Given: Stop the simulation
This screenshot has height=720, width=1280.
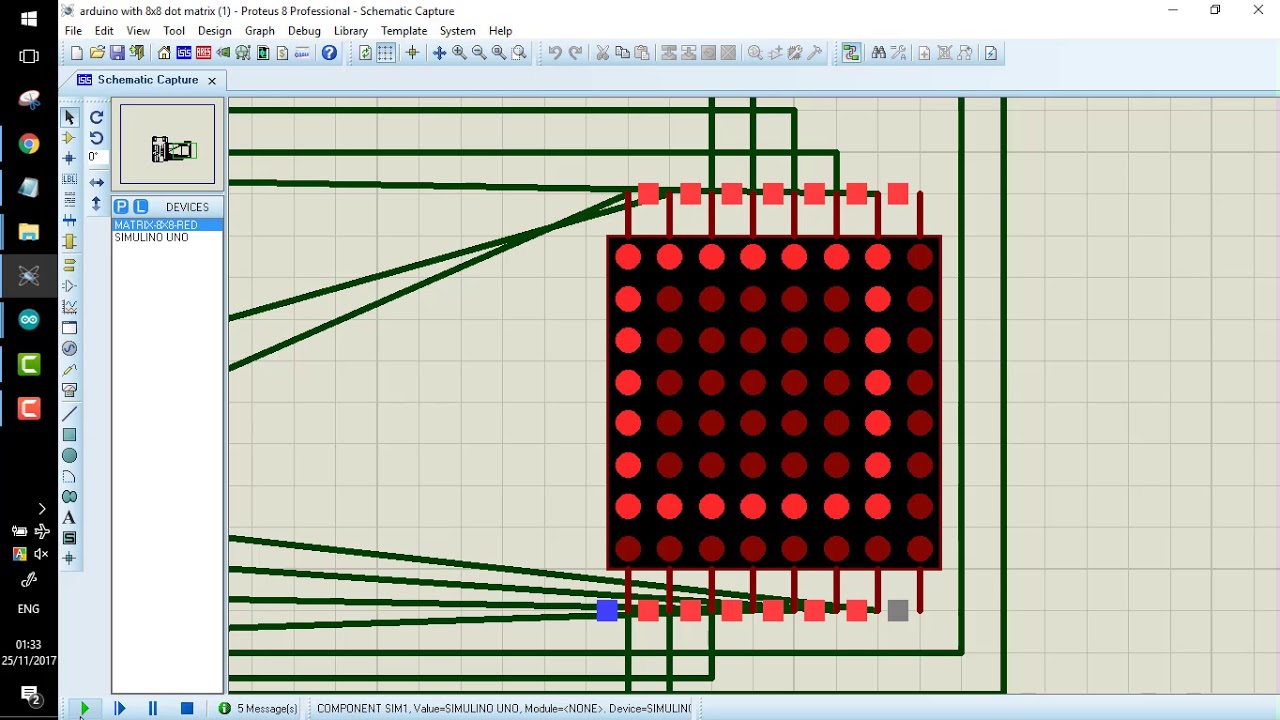Looking at the screenshot, I should pos(187,708).
